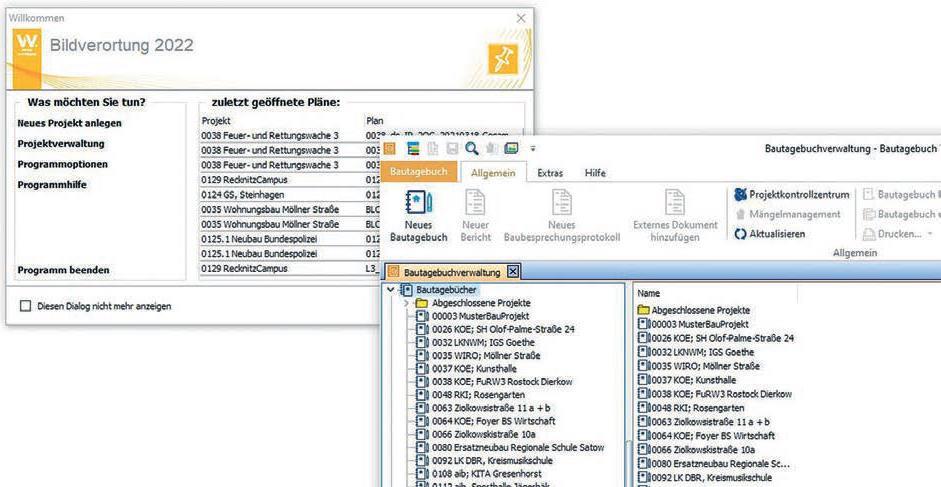Switch to the Extras ribbon tab
Image resolution: width=941 pixels, height=487 pixels.
click(x=550, y=173)
